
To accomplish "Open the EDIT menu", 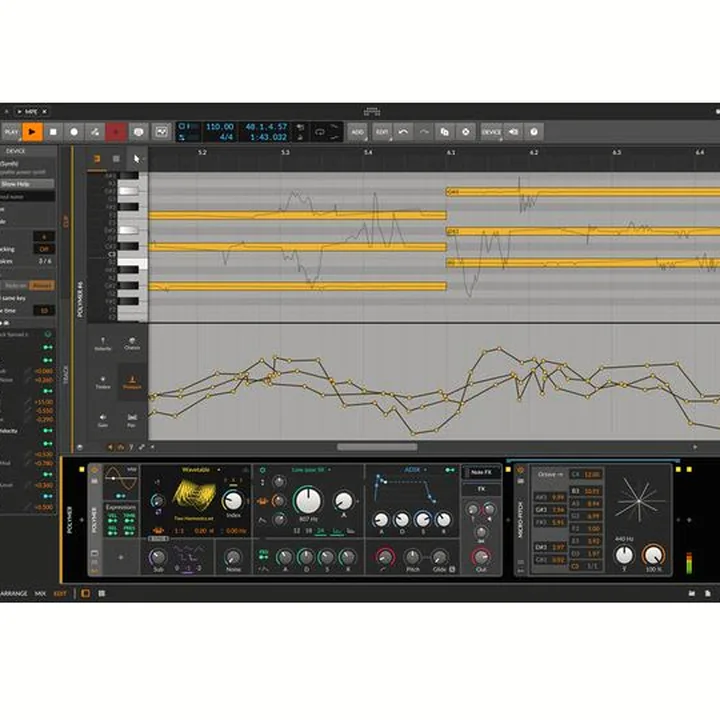I will coord(382,132).
